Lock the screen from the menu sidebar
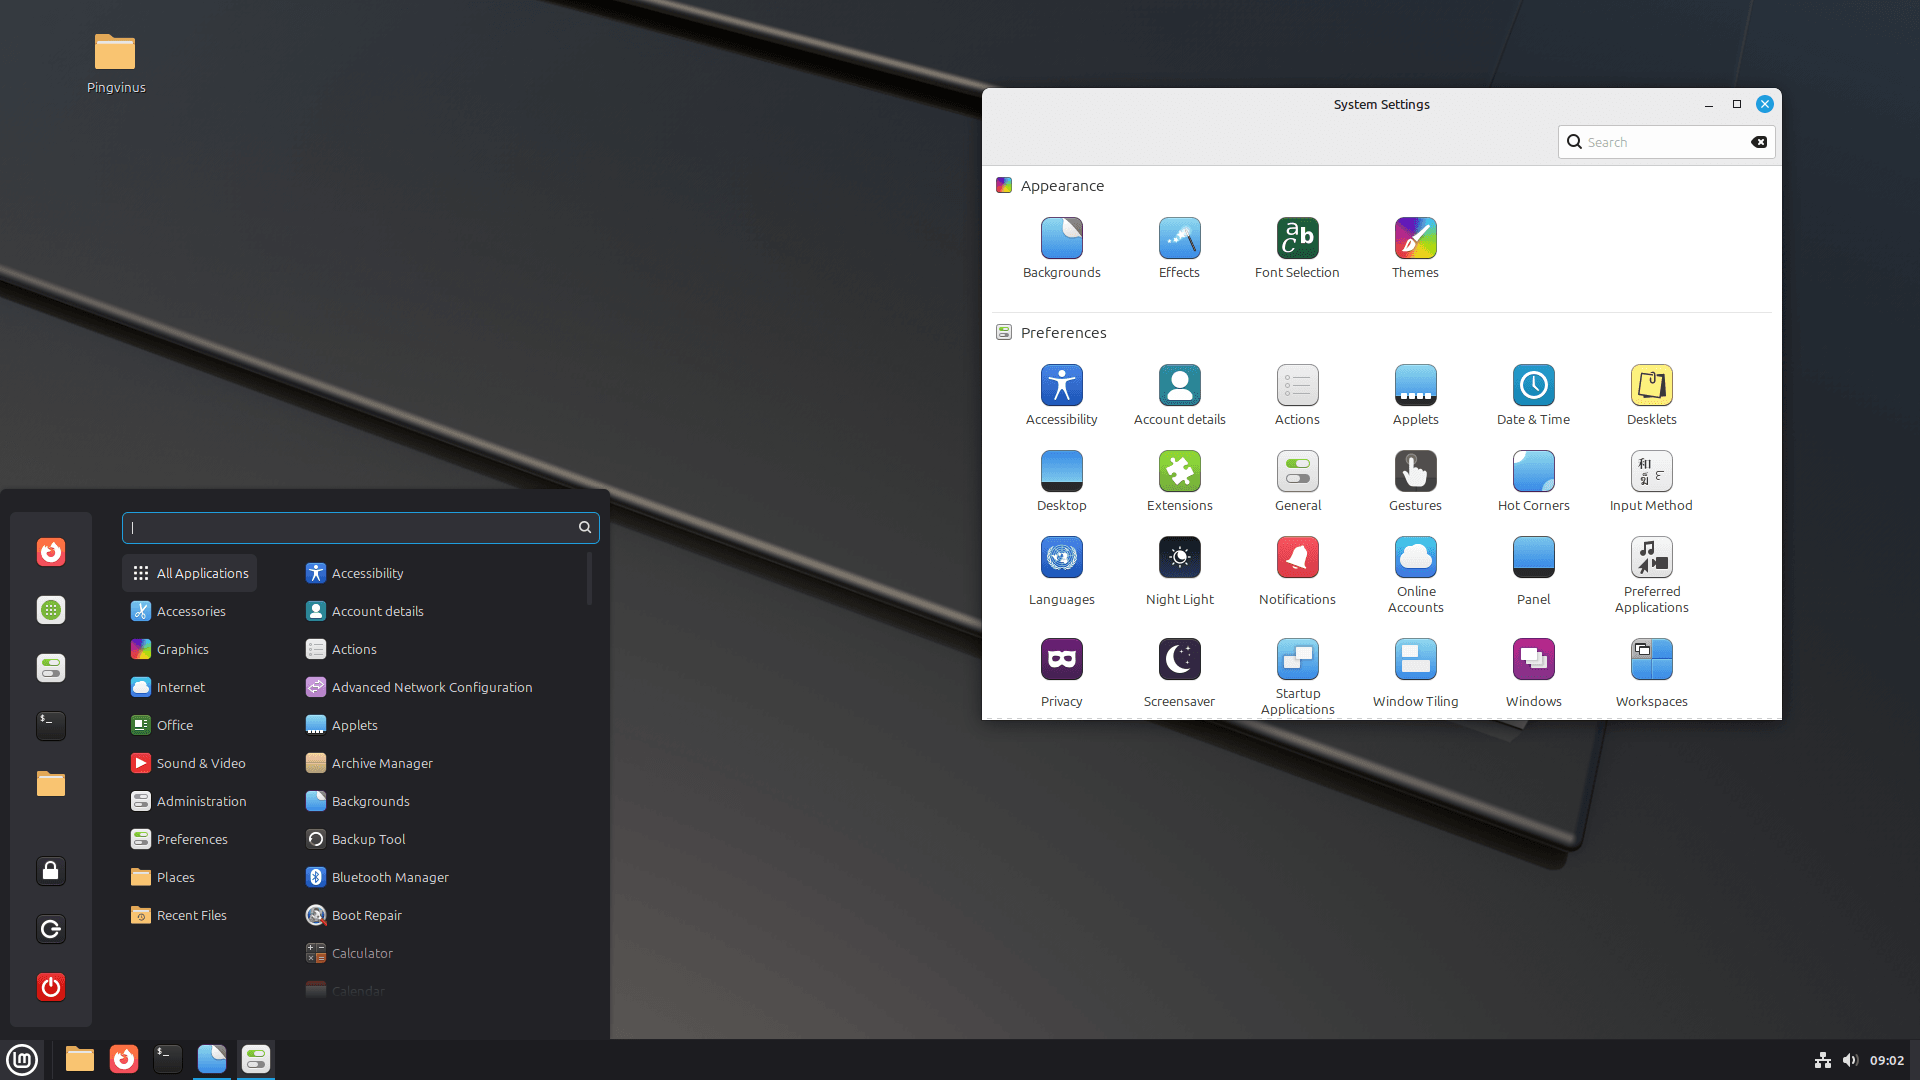Viewport: 1920px width, 1080px height. click(50, 871)
